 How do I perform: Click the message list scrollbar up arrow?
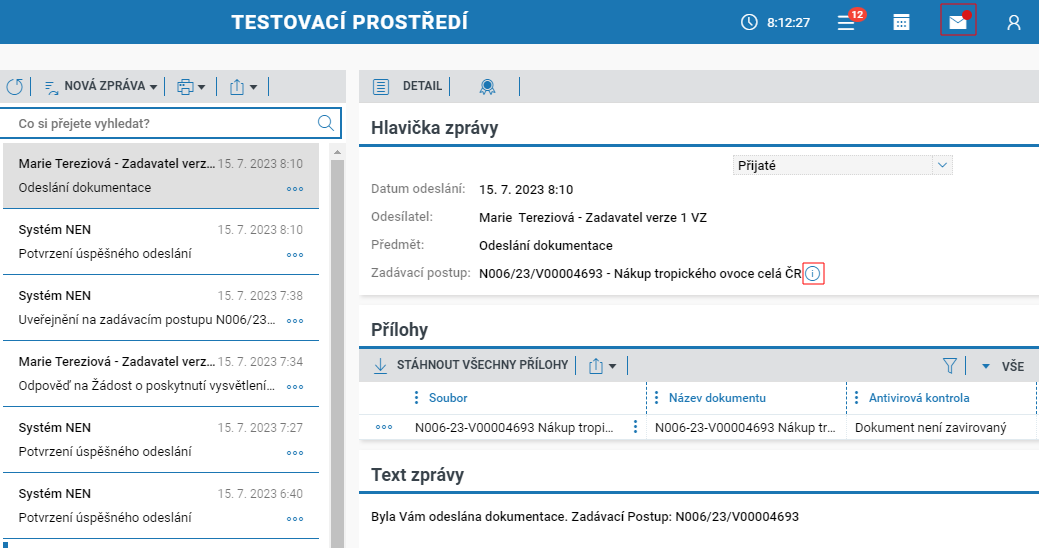pyautogui.click(x=337, y=152)
